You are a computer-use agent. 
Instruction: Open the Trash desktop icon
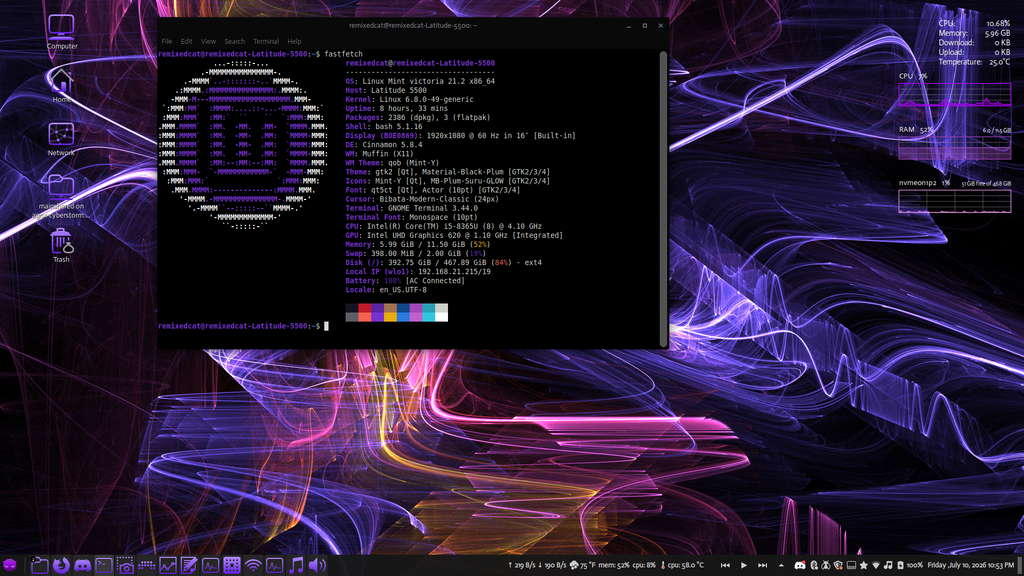pos(61,246)
